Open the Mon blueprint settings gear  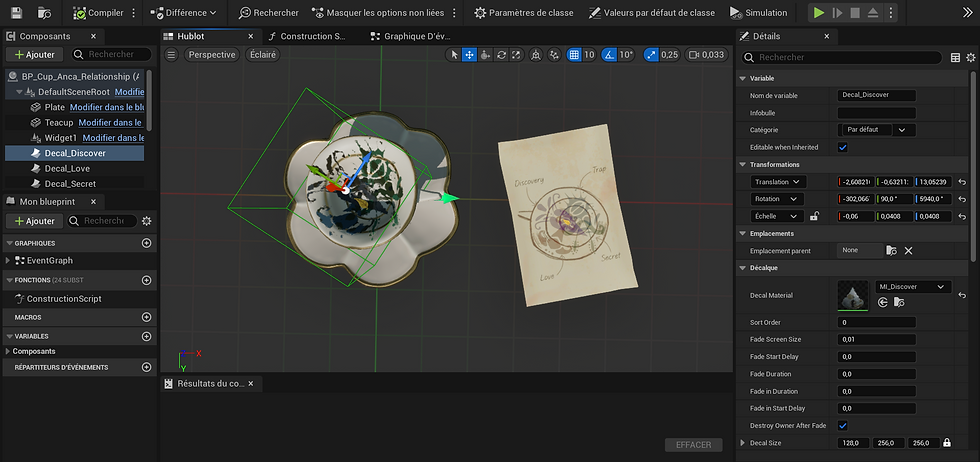coord(147,220)
